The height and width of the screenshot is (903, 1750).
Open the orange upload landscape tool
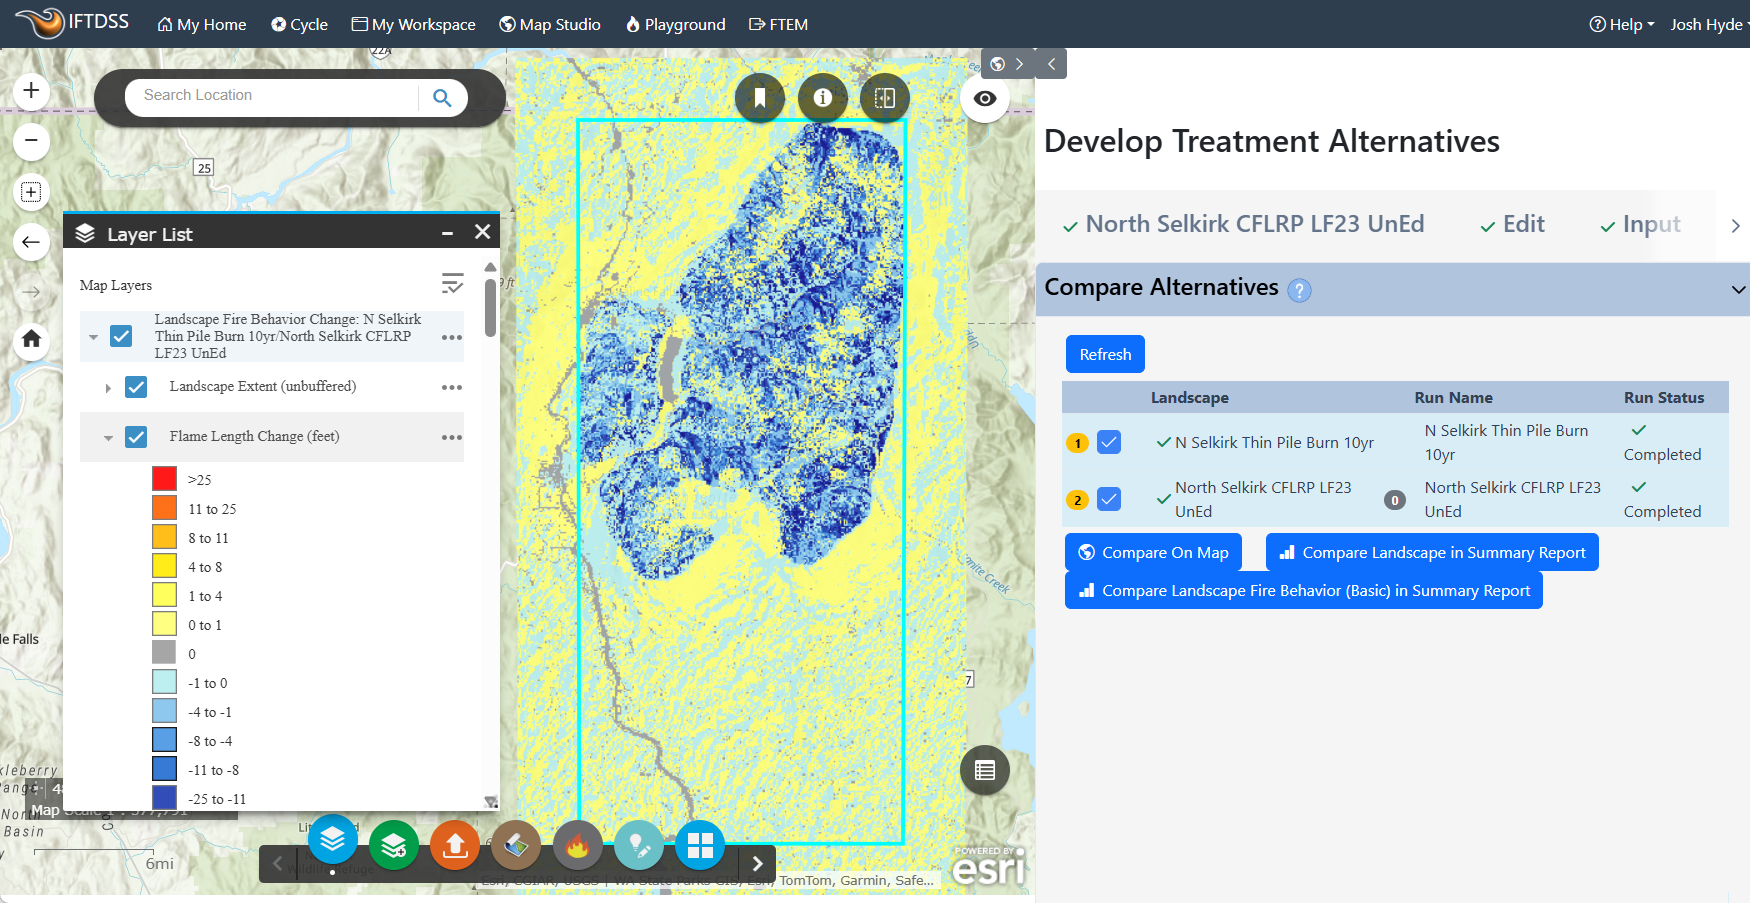point(455,845)
